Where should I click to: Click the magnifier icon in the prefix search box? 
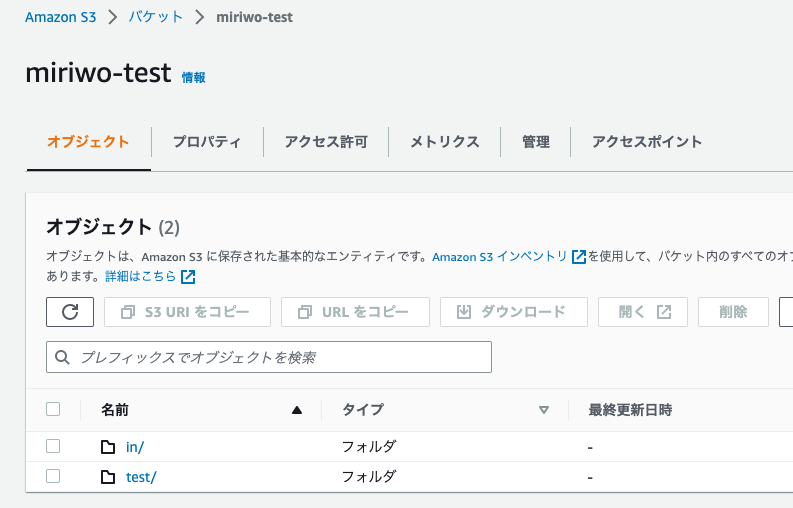click(x=62, y=357)
